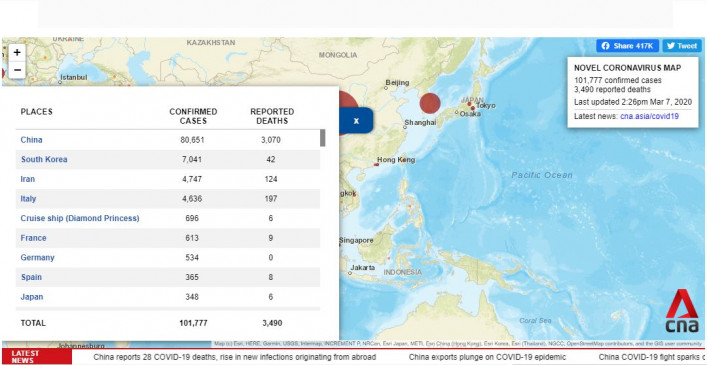The height and width of the screenshot is (365, 707).
Task: Close the places table with the X button
Action: click(x=356, y=121)
